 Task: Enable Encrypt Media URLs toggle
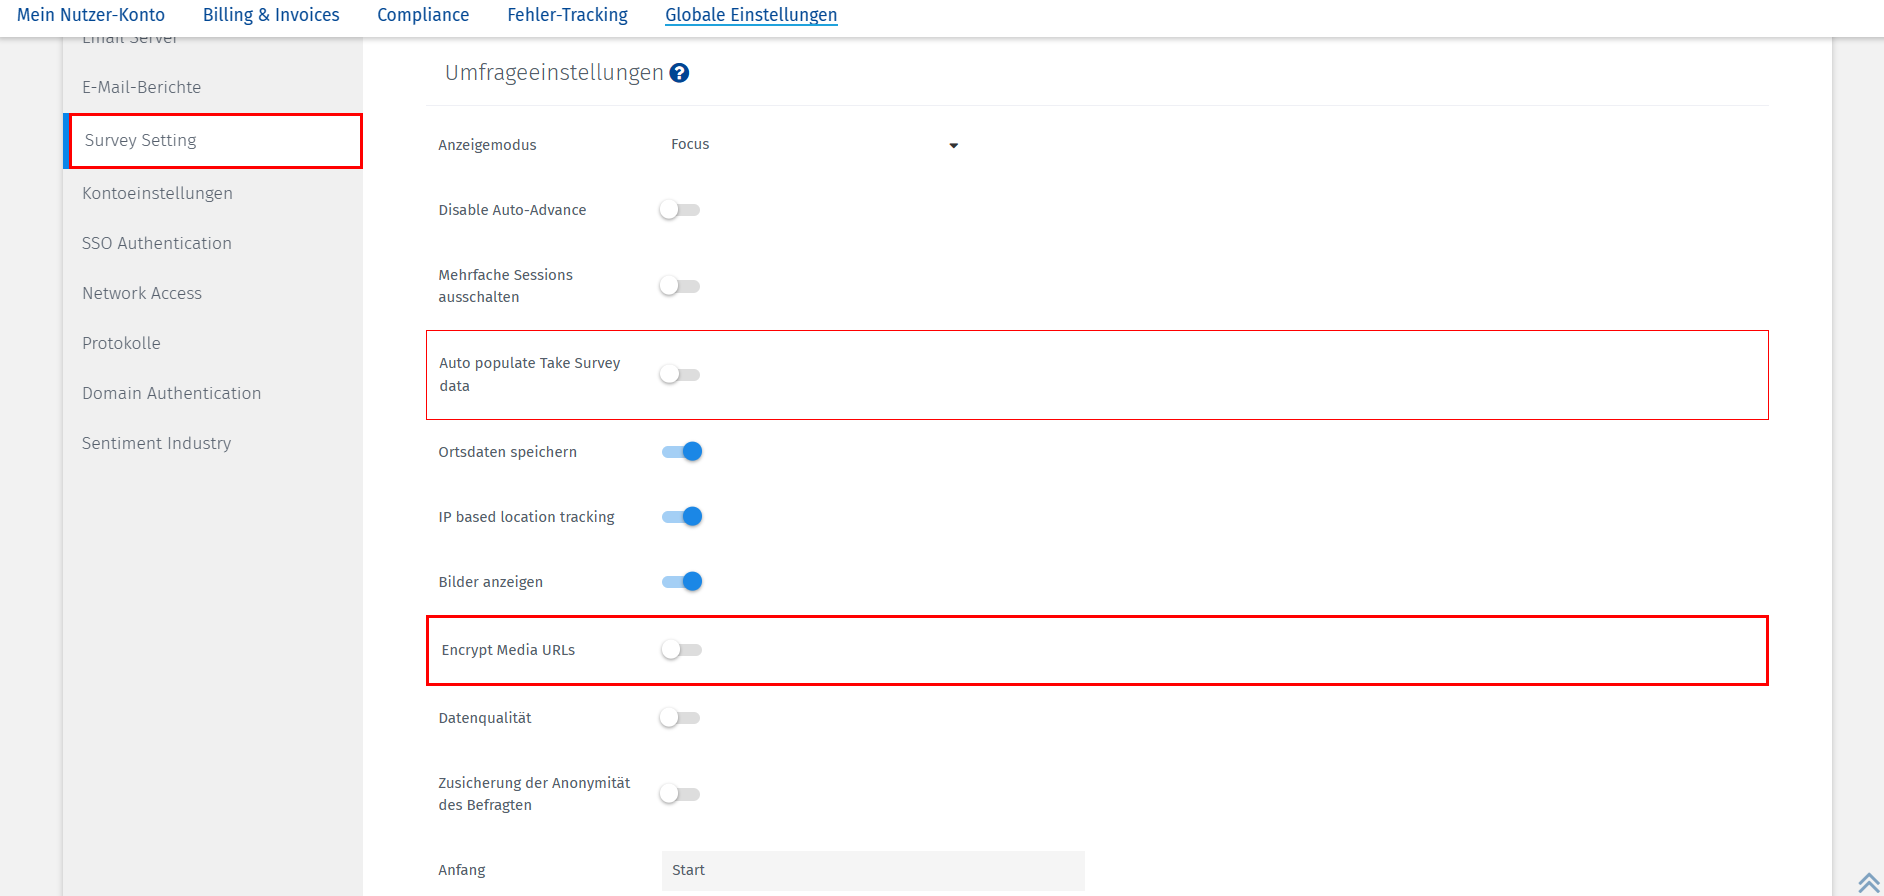tap(682, 650)
